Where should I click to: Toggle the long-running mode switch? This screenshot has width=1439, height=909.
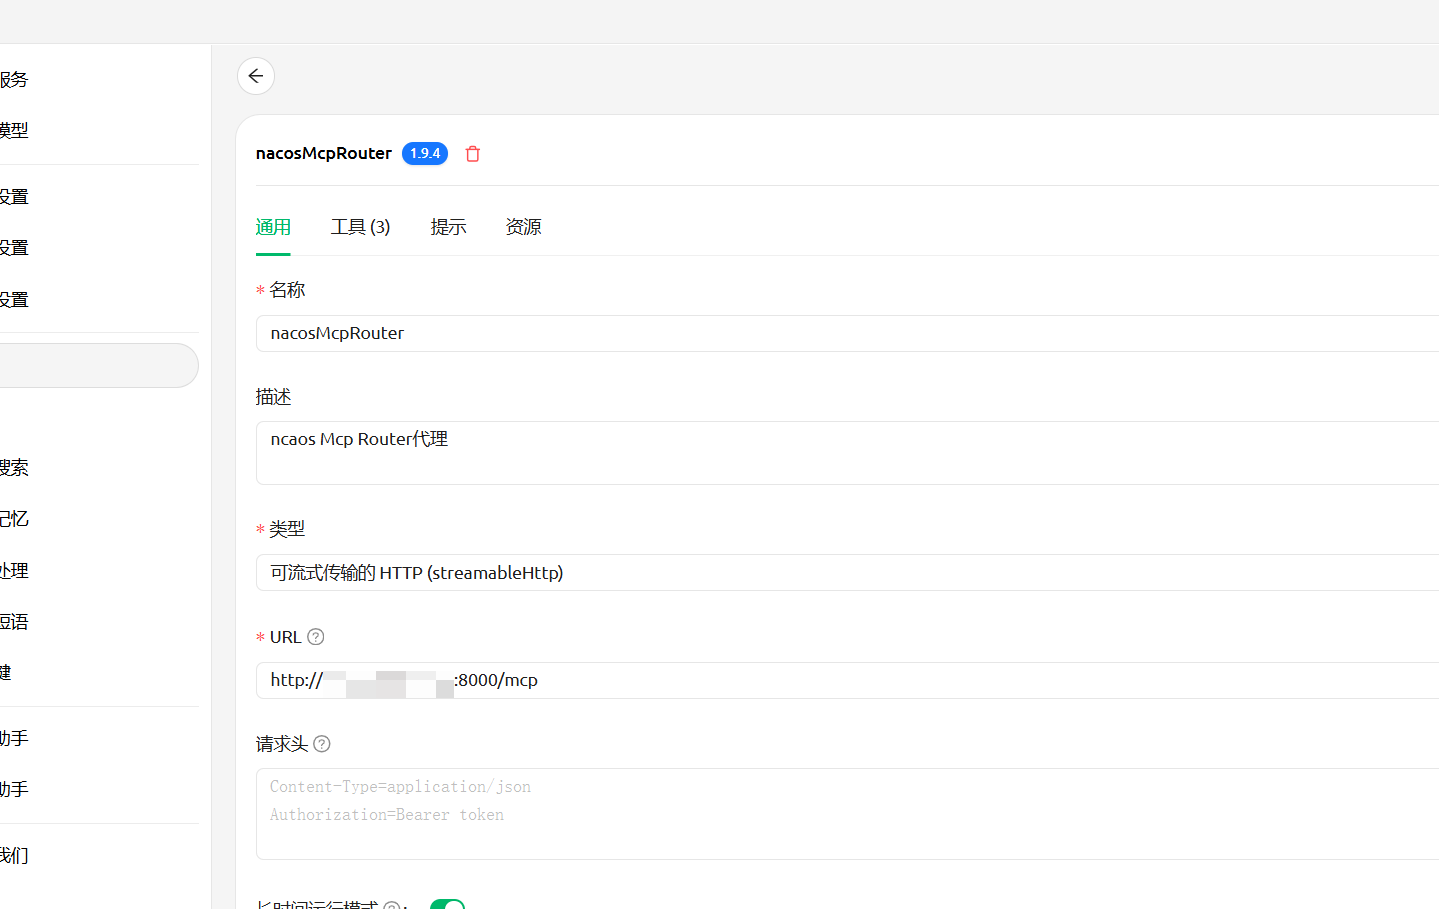447,904
